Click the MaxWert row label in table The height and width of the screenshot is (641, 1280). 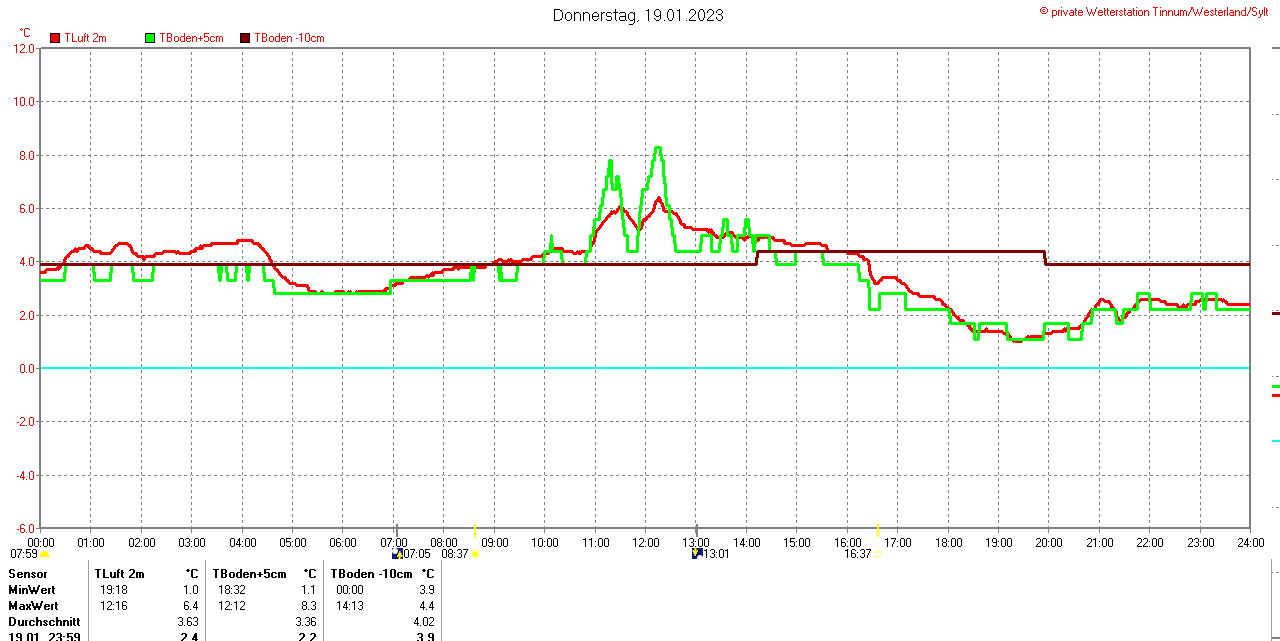(x=33, y=606)
